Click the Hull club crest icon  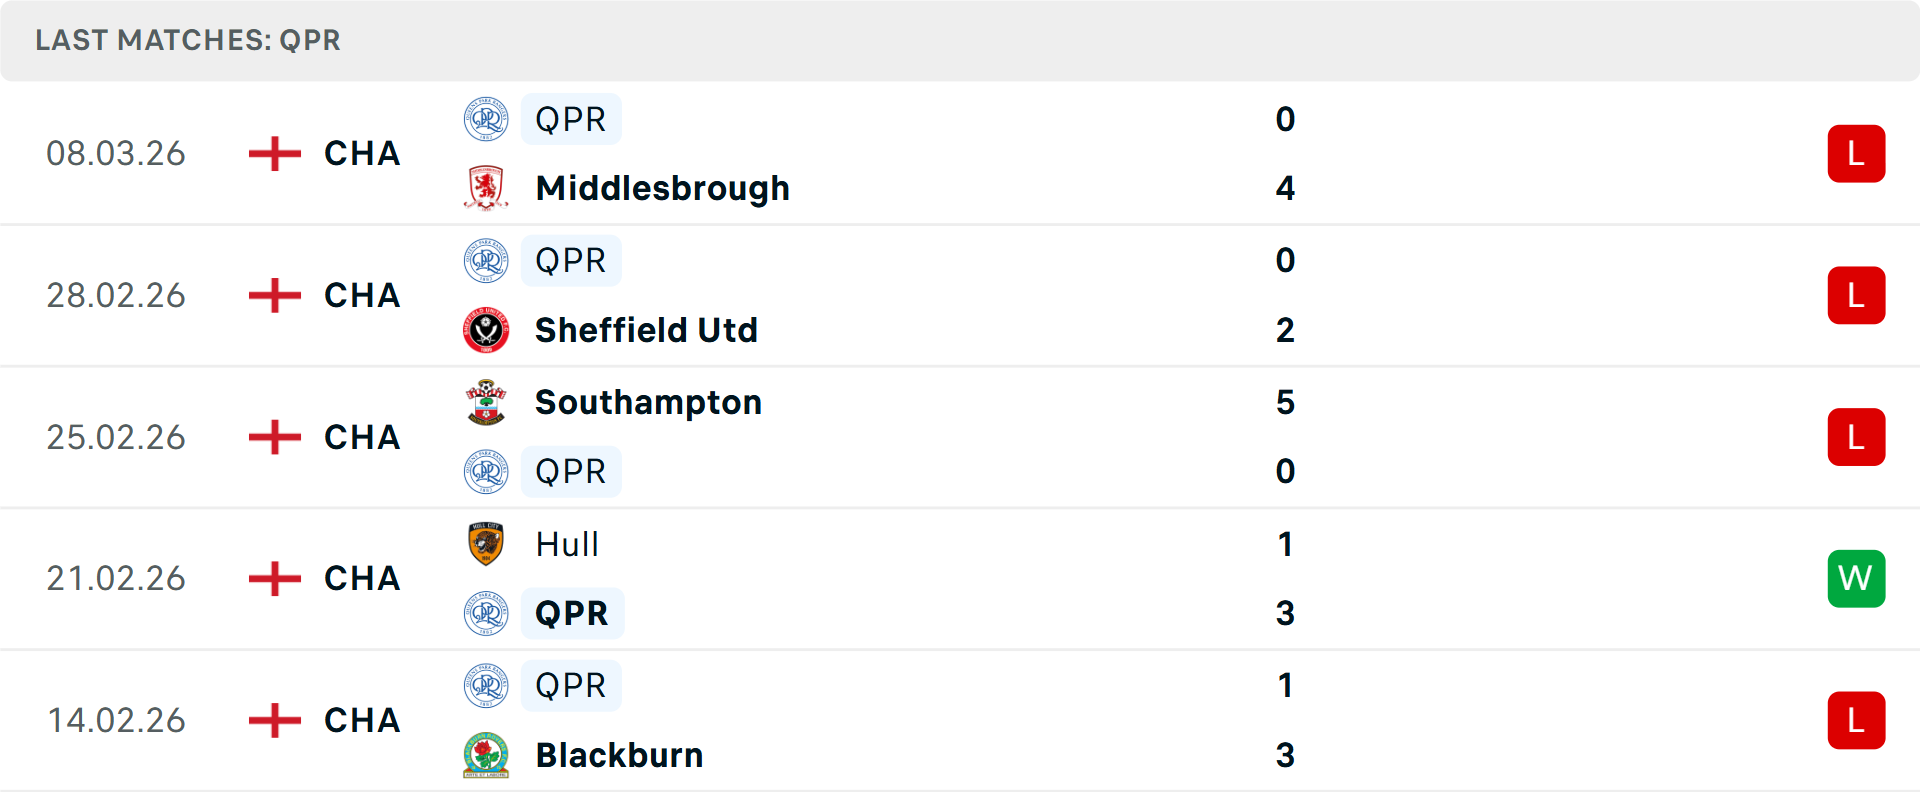pos(486,544)
